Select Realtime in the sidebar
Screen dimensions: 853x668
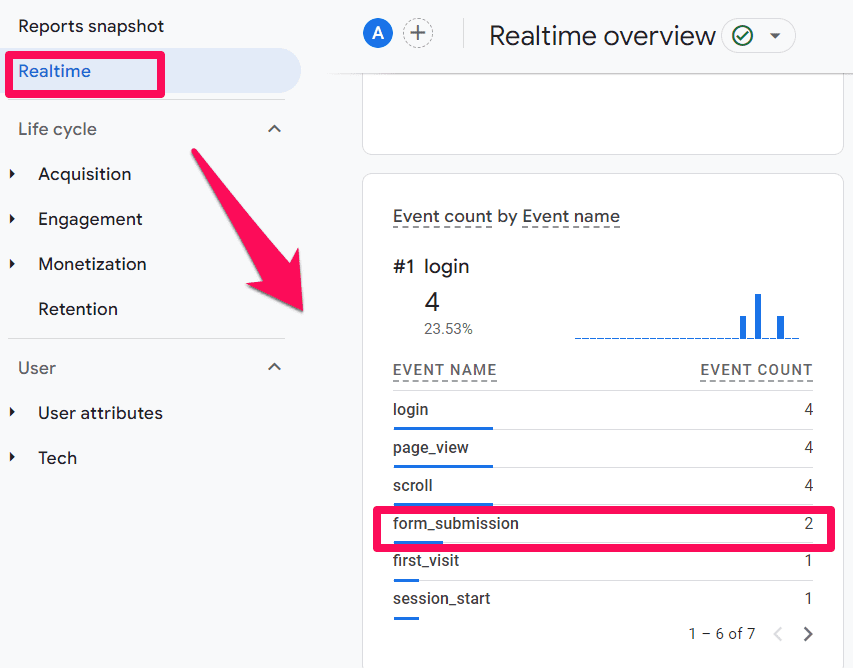click(x=55, y=71)
